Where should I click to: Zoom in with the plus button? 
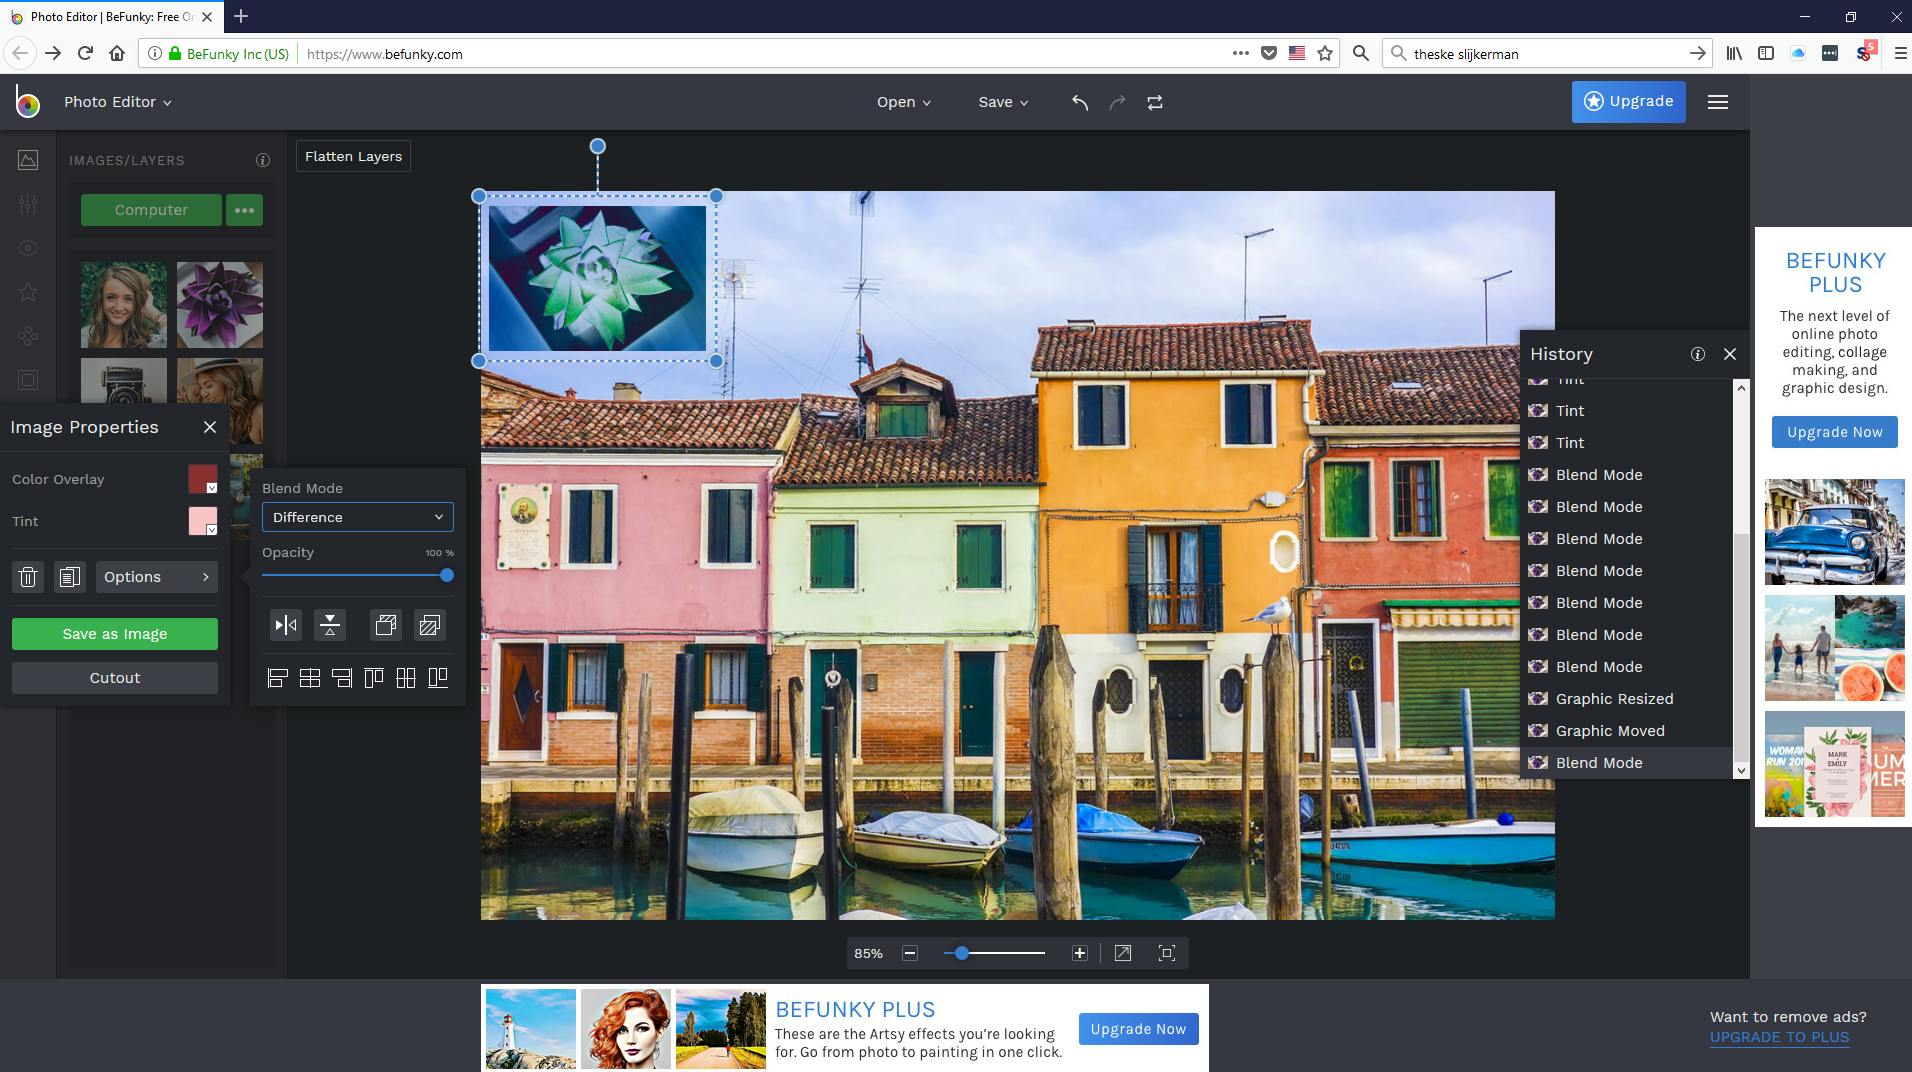tap(1080, 954)
